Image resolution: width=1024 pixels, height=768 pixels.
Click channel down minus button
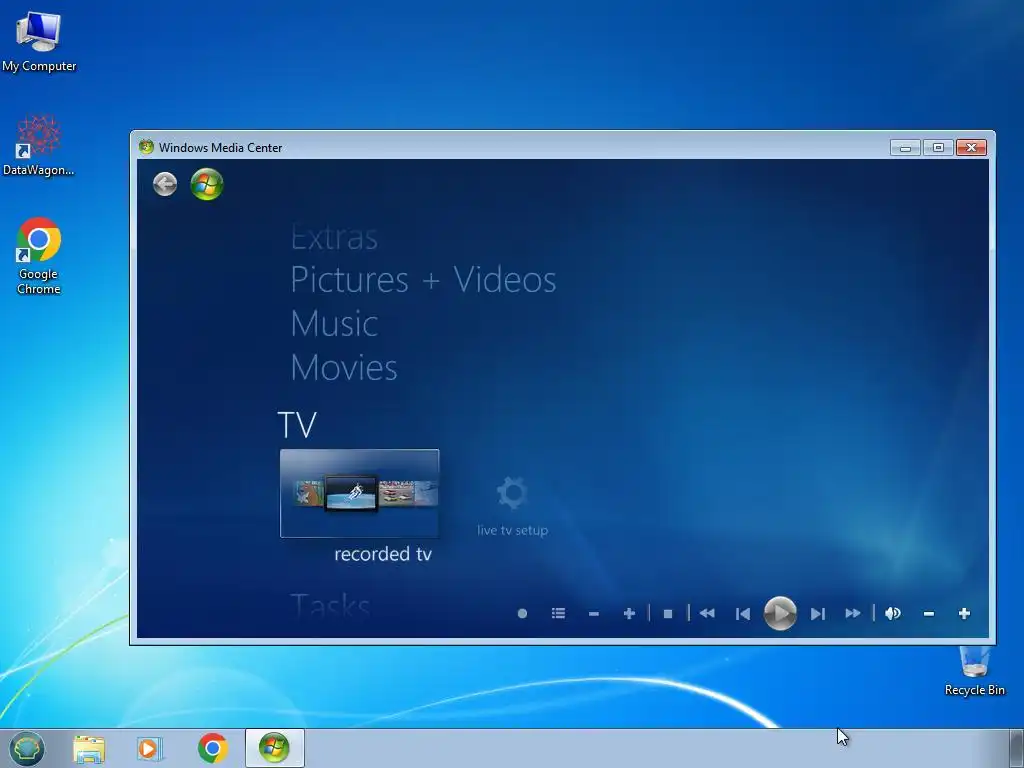pos(594,614)
